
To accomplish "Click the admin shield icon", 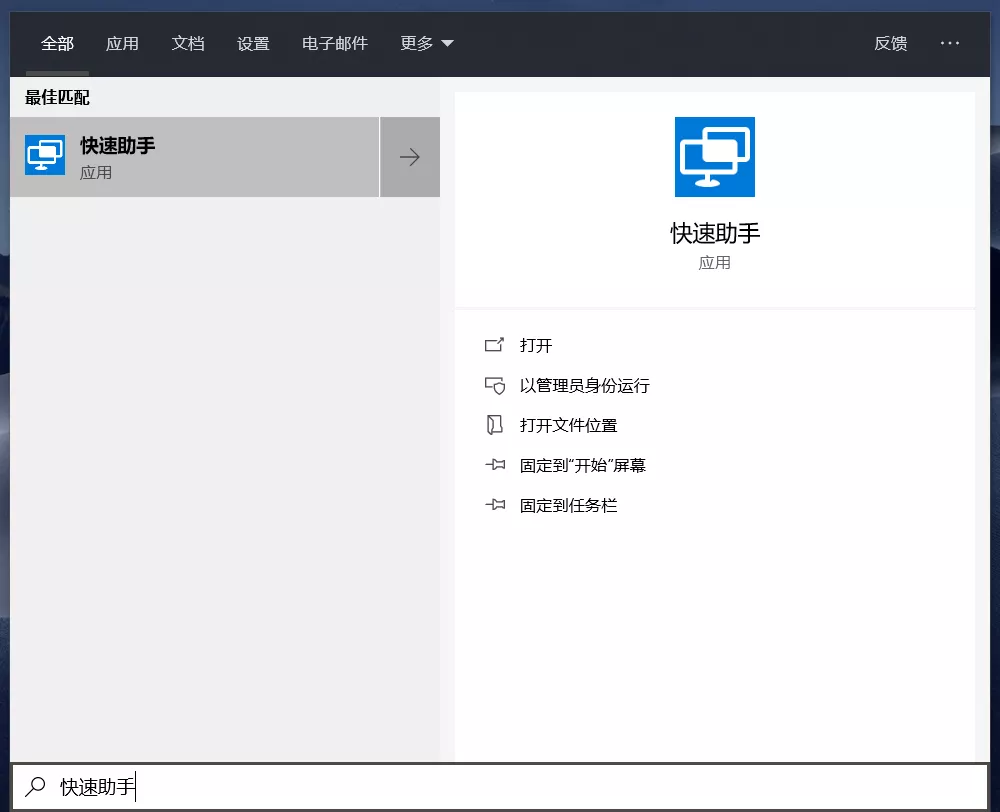I will click(495, 385).
